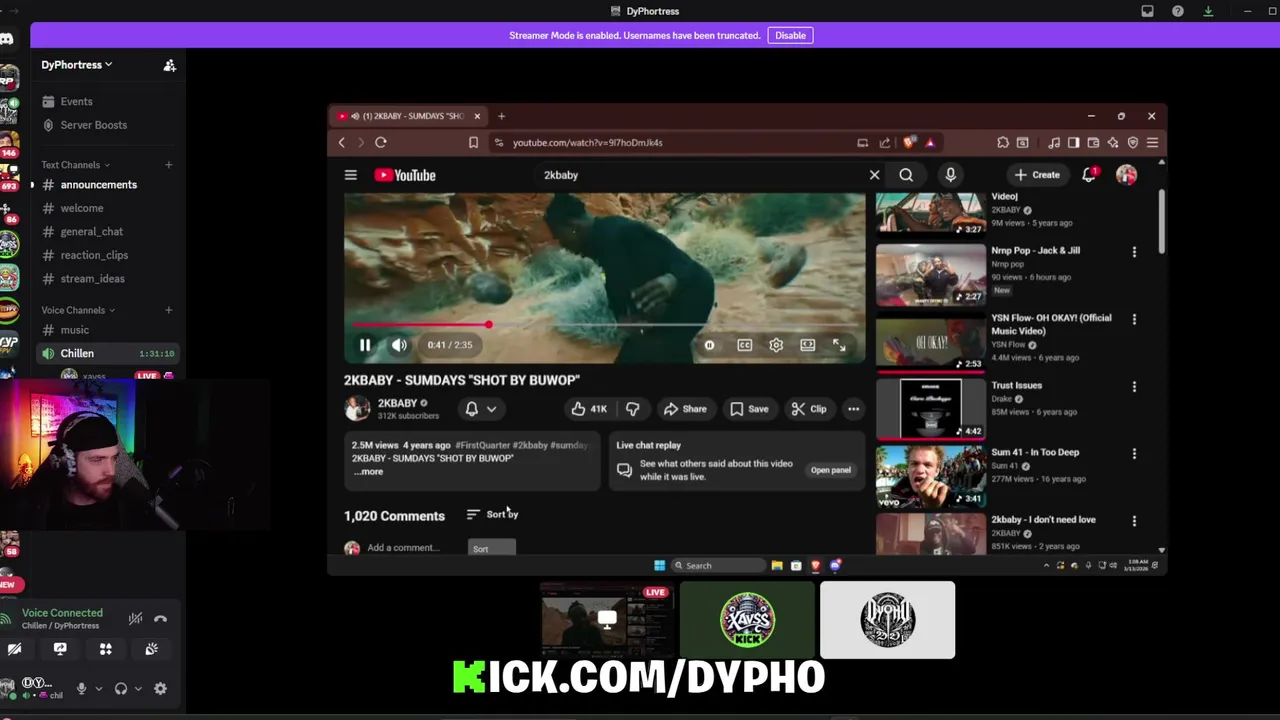Go to YouTube home via logo

(405, 175)
